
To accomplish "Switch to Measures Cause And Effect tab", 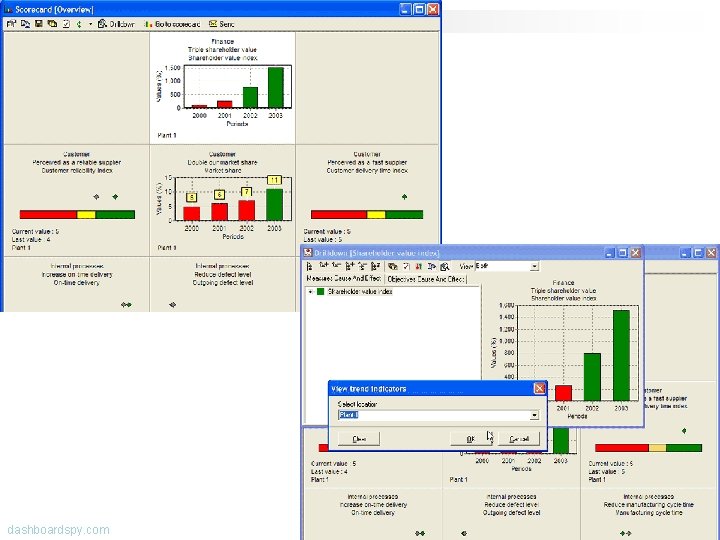I will (x=343, y=278).
